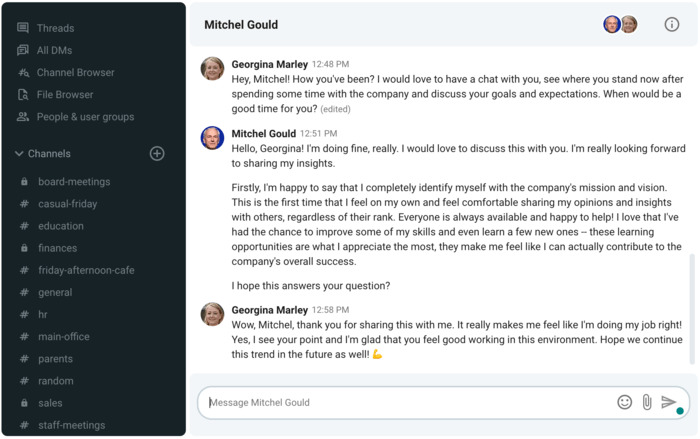Open the Threads icon in sidebar

pyautogui.click(x=23, y=28)
